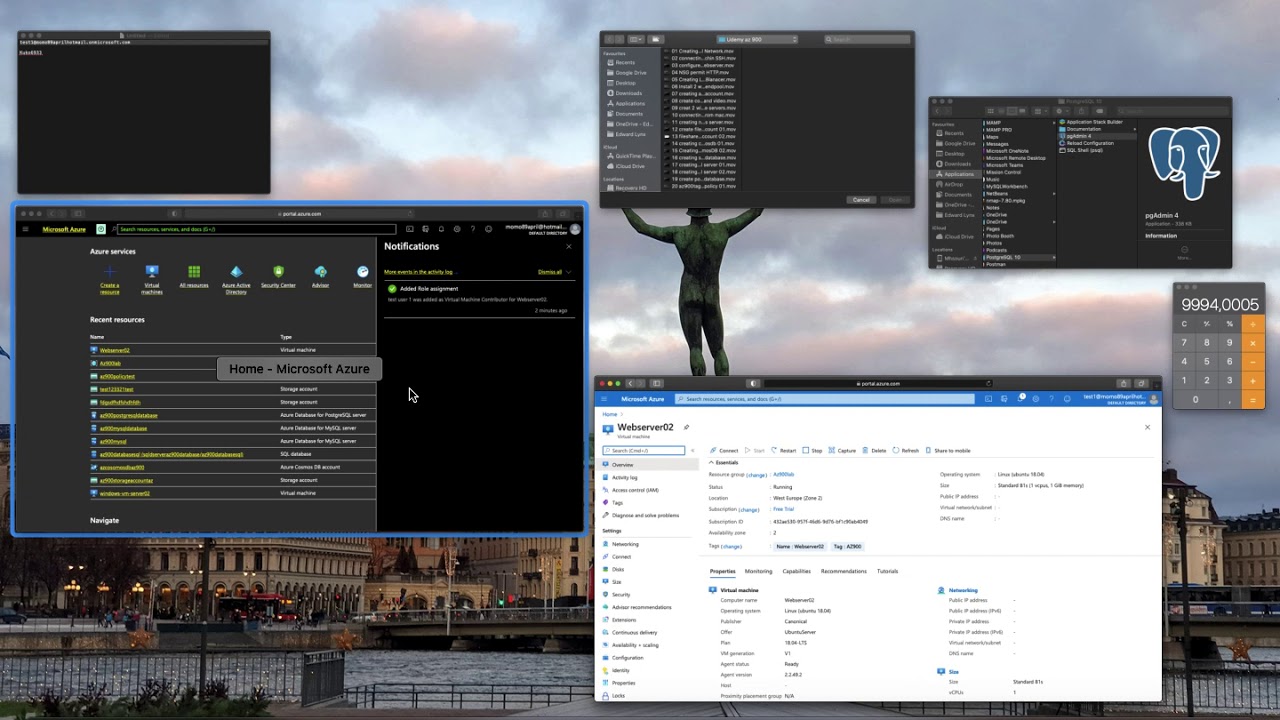Collapse the Webserver02 left menu with the chevron
Screen dimensions: 1280x720
point(692,451)
